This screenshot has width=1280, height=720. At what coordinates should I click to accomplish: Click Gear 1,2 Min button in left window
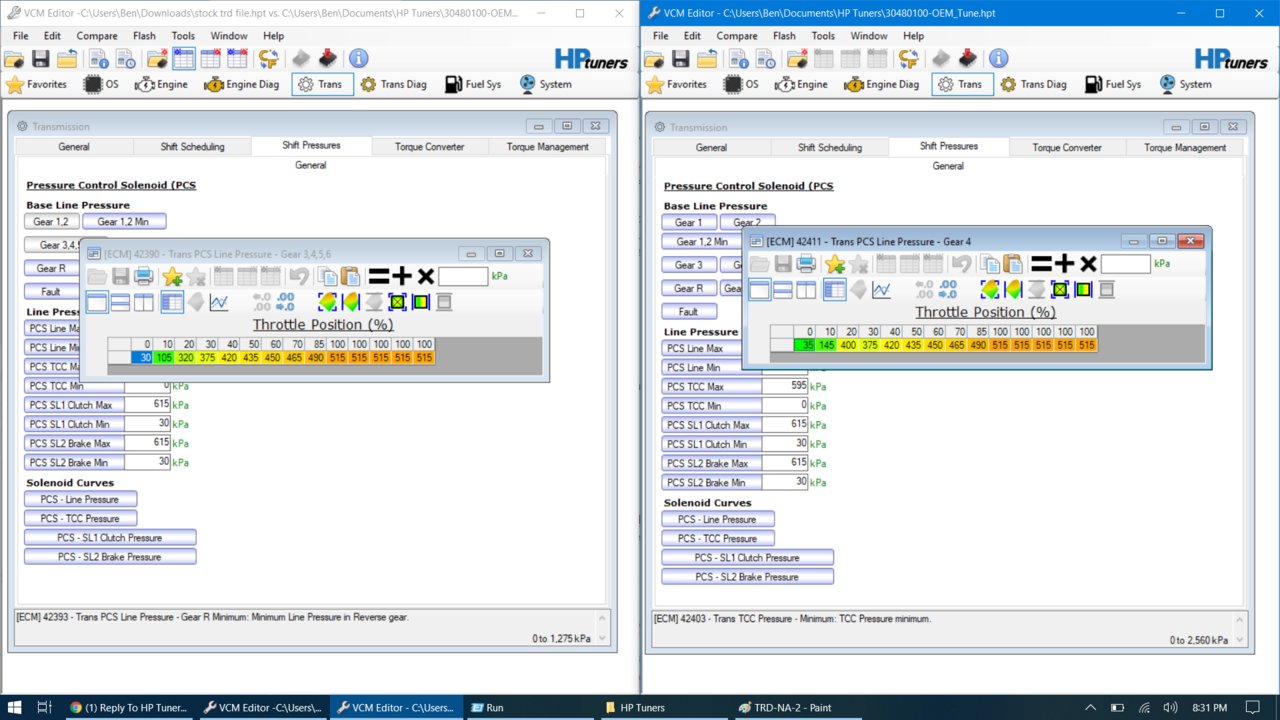tap(125, 222)
